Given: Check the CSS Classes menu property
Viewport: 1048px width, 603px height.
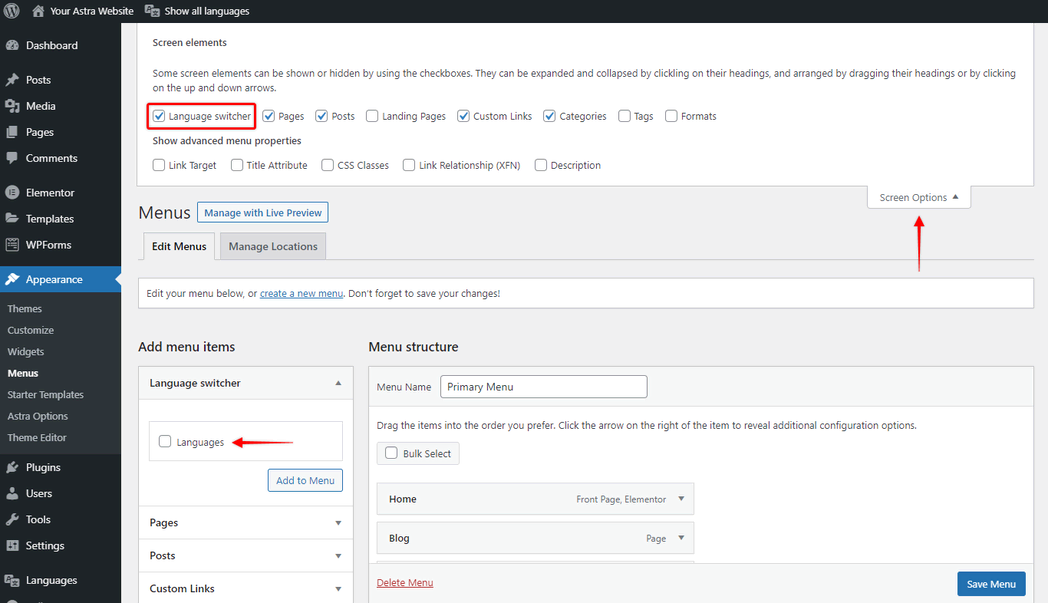Looking at the screenshot, I should click(327, 165).
